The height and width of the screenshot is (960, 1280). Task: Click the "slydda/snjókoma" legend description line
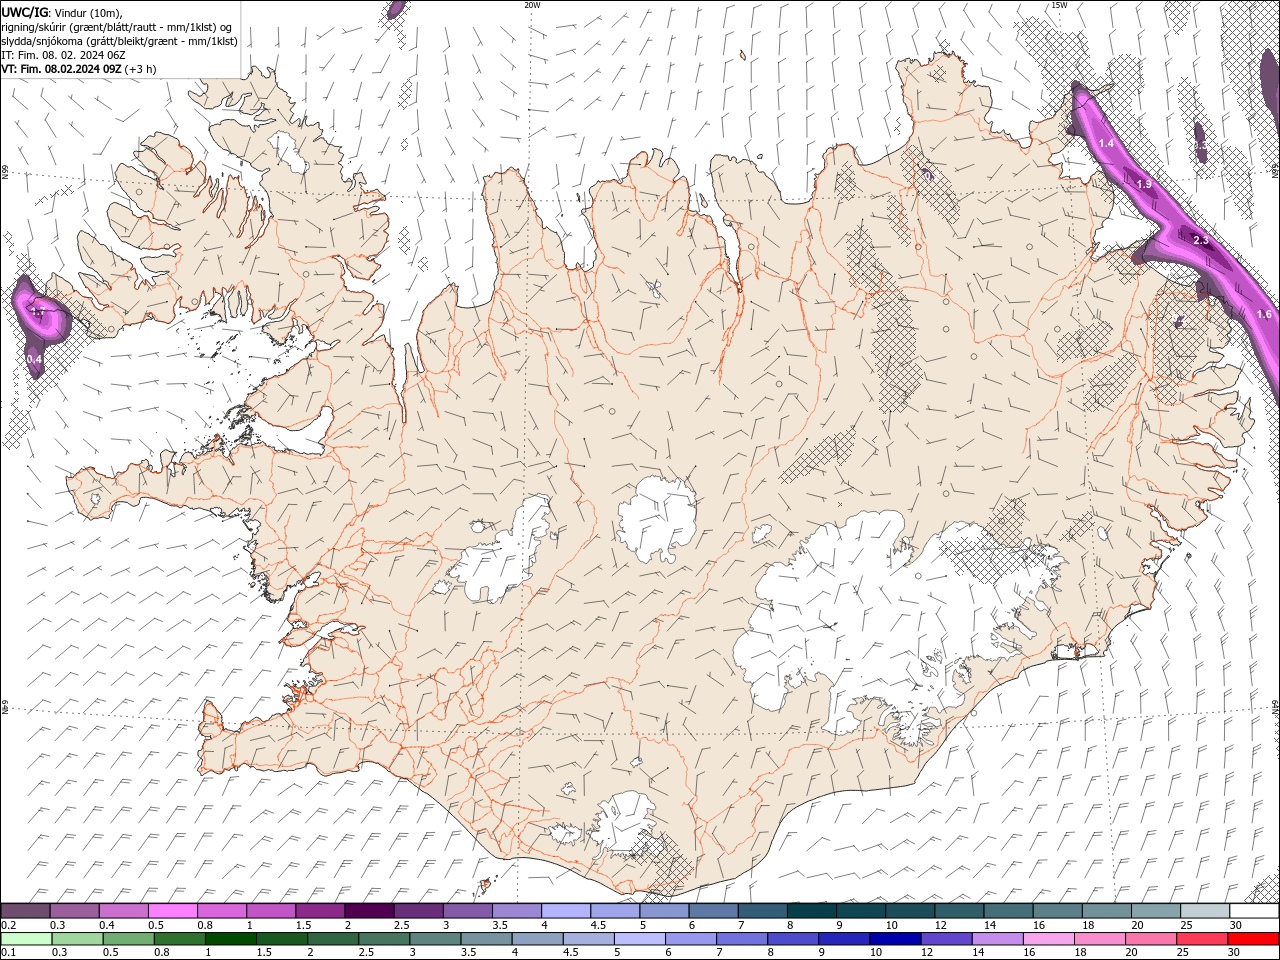pos(120,41)
